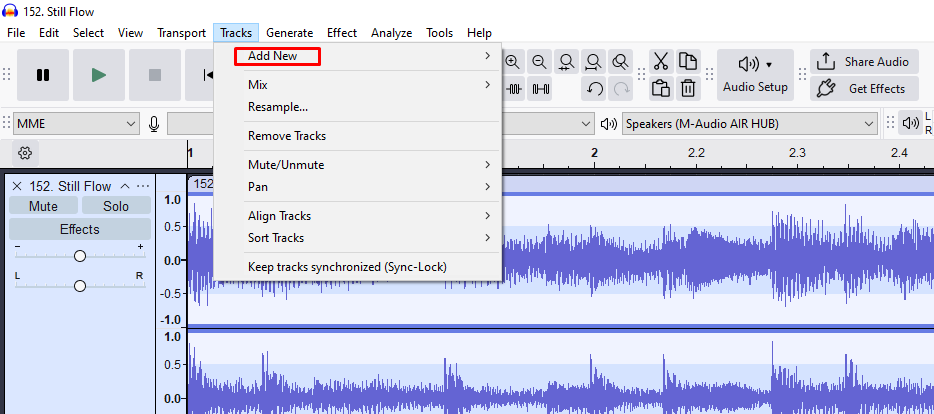Click timeline ruler at 2.2 mark
Image resolution: width=934 pixels, height=414 pixels.
(696, 152)
